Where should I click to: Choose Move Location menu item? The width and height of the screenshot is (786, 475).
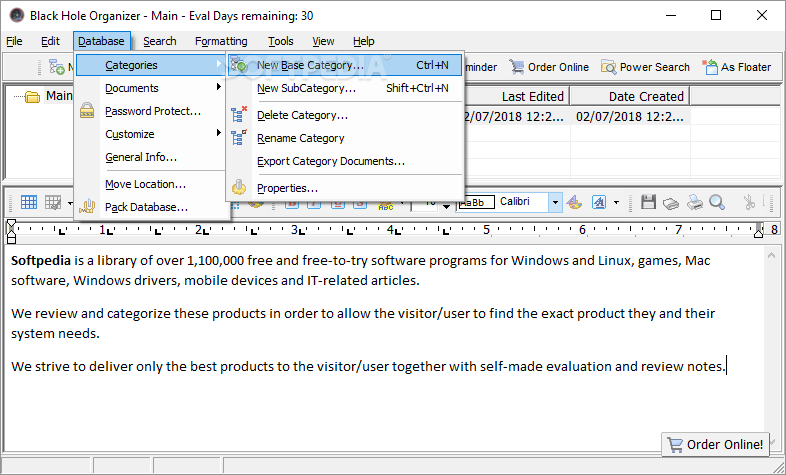[151, 184]
